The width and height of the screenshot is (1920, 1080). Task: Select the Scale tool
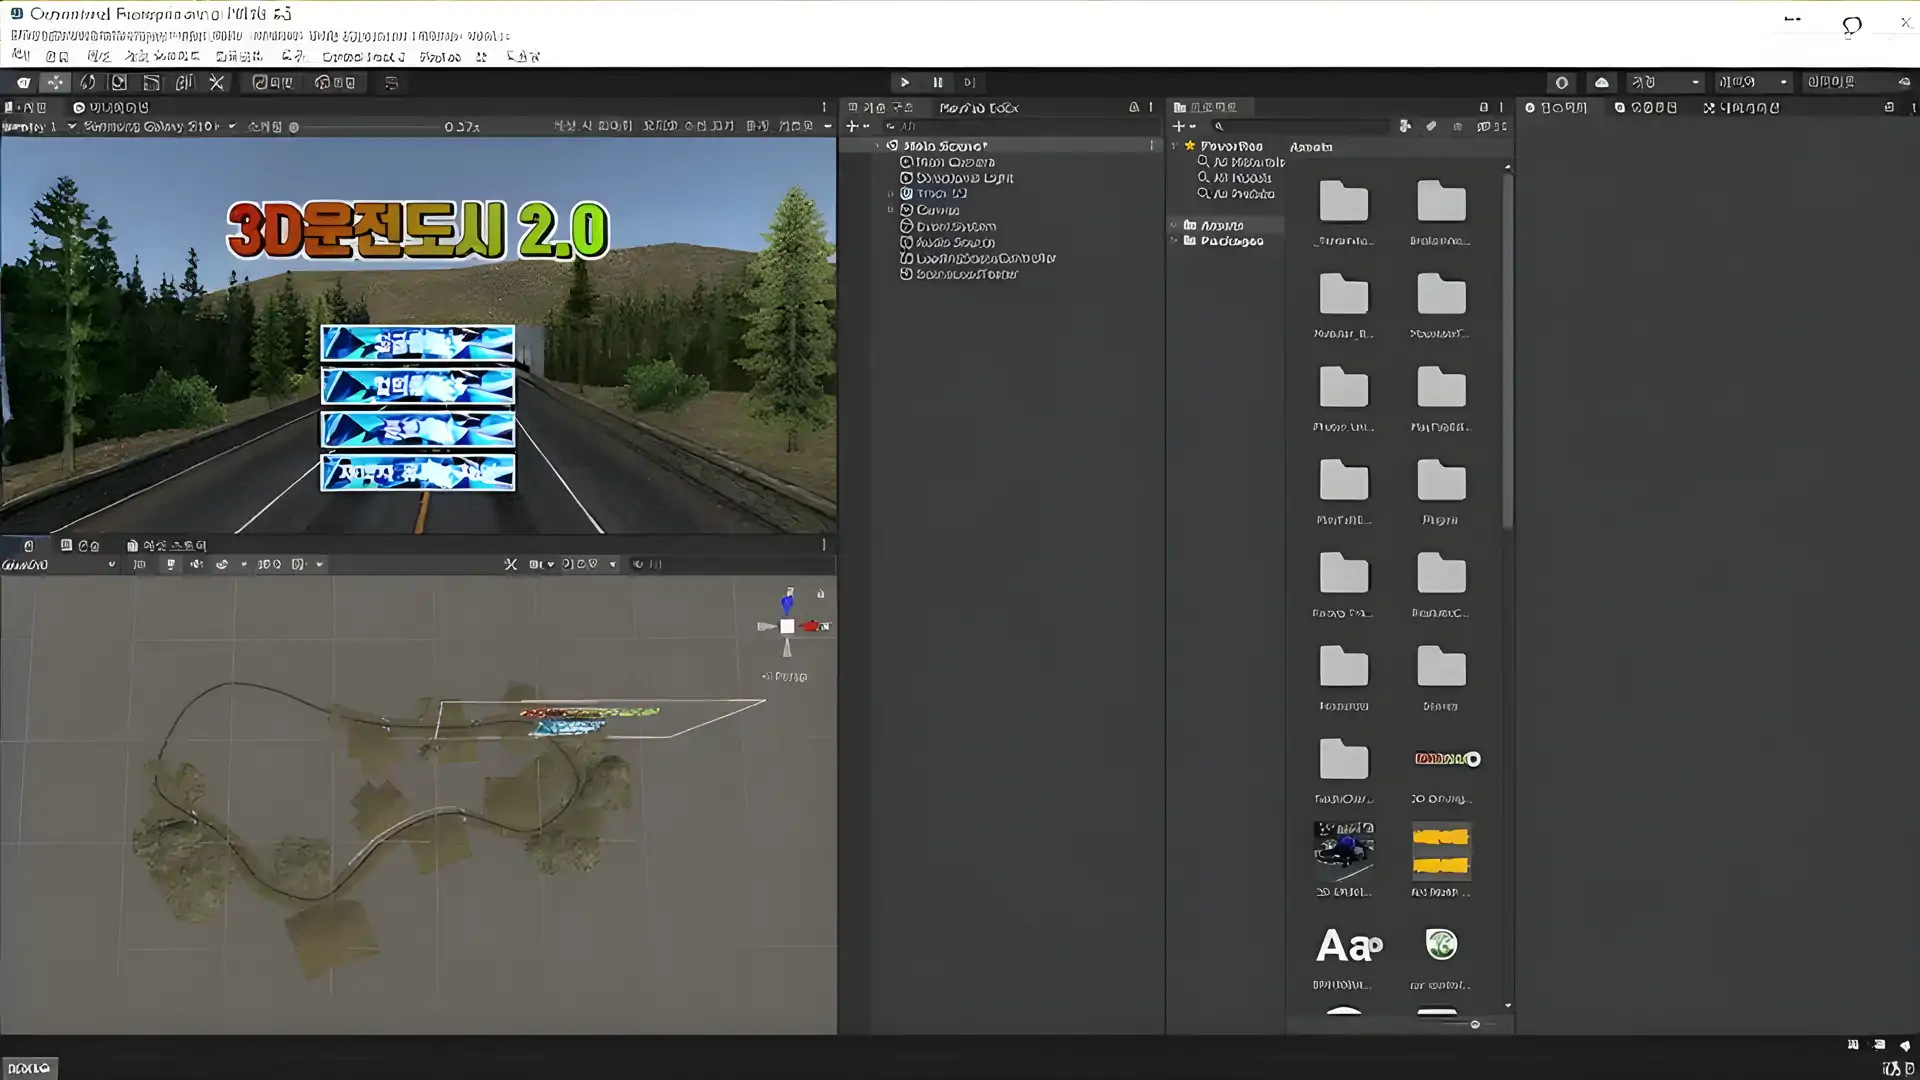point(119,82)
